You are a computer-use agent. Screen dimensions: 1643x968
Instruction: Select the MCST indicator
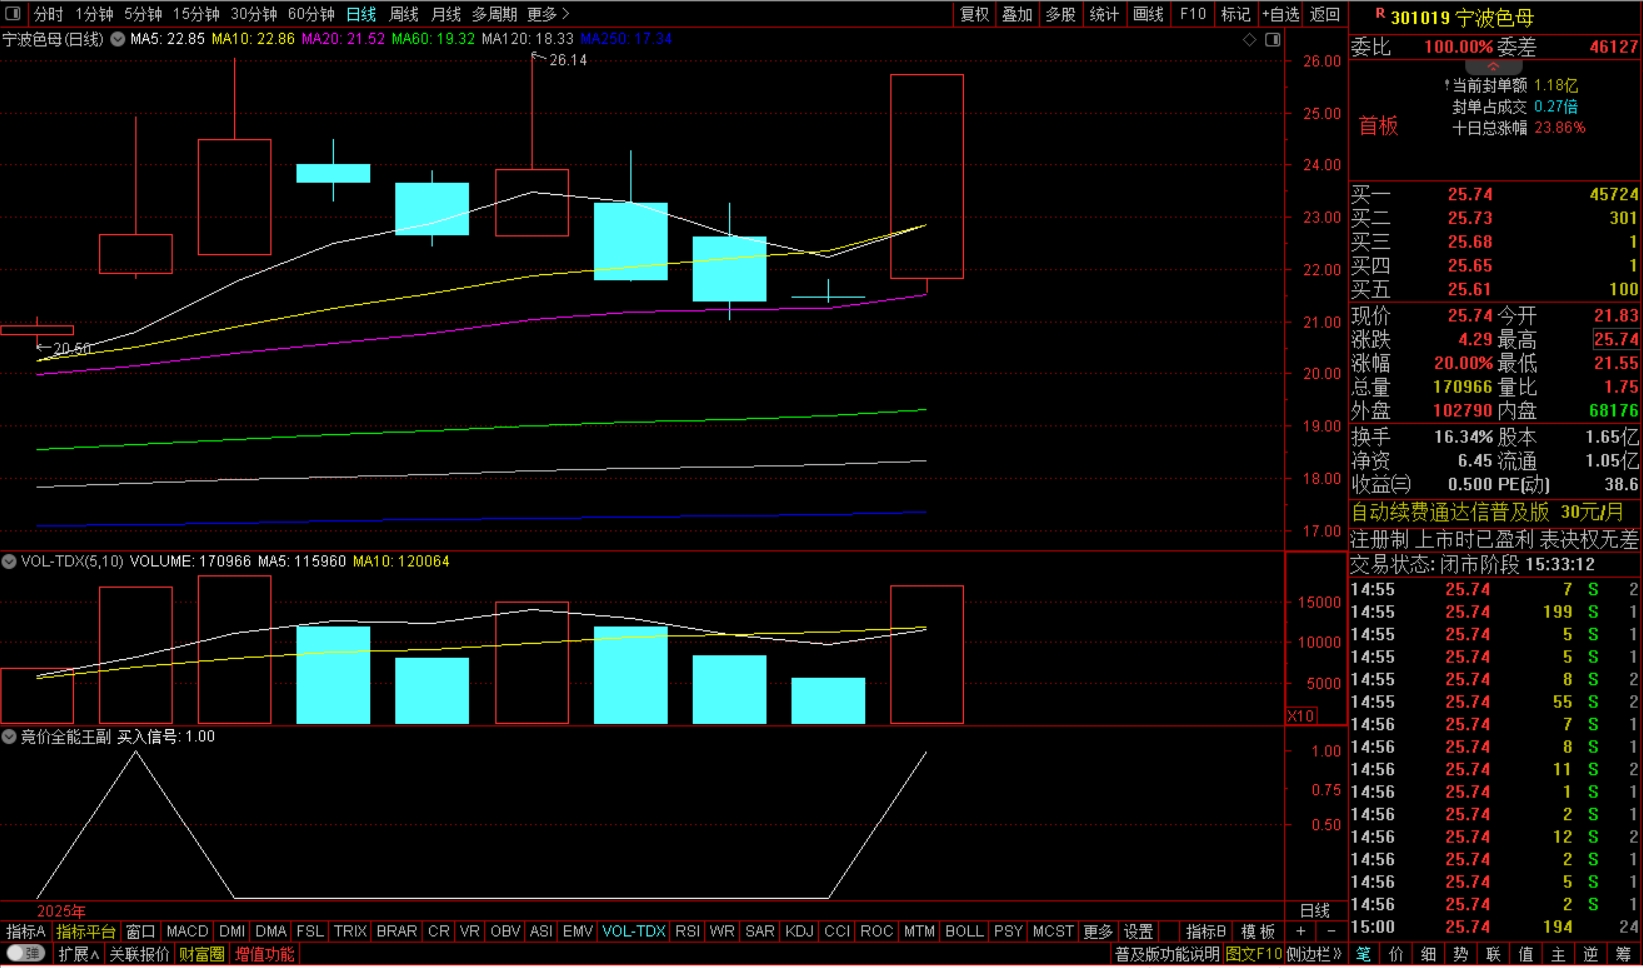[1053, 931]
